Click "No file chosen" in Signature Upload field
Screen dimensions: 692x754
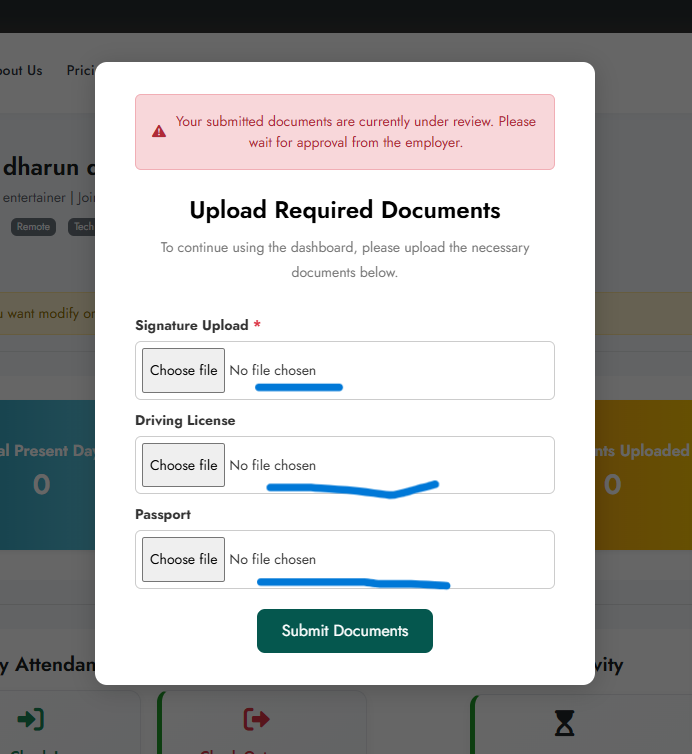point(272,370)
